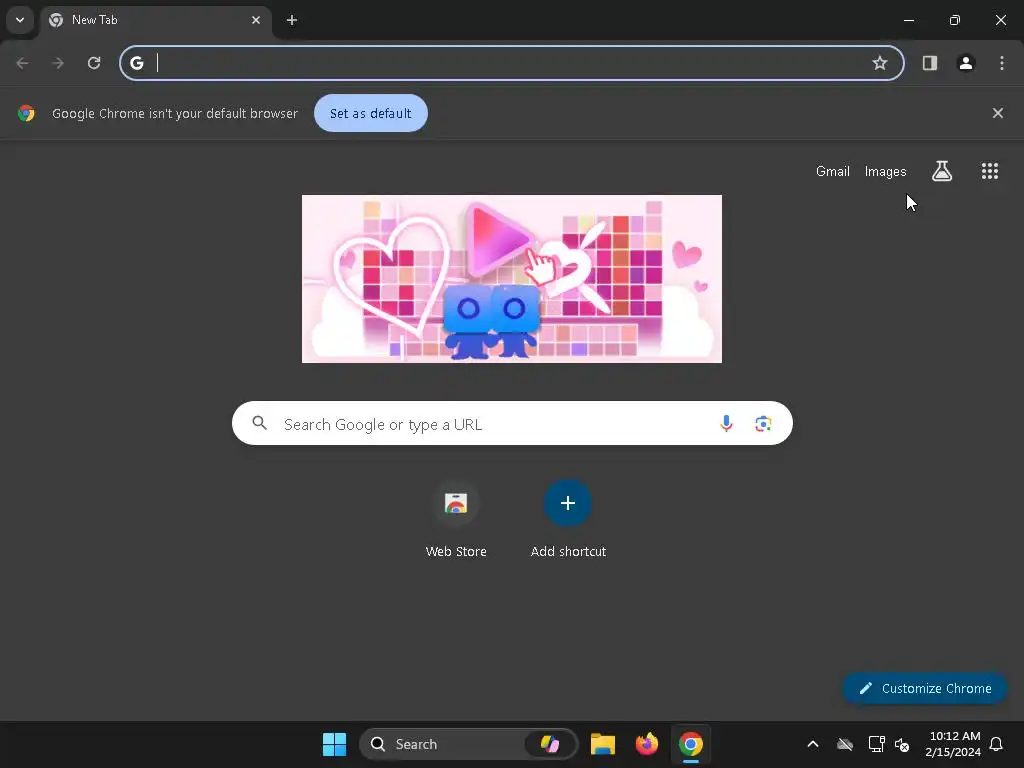Click the taskbar Search box
Viewport: 1024px width, 768px height.
click(469, 744)
